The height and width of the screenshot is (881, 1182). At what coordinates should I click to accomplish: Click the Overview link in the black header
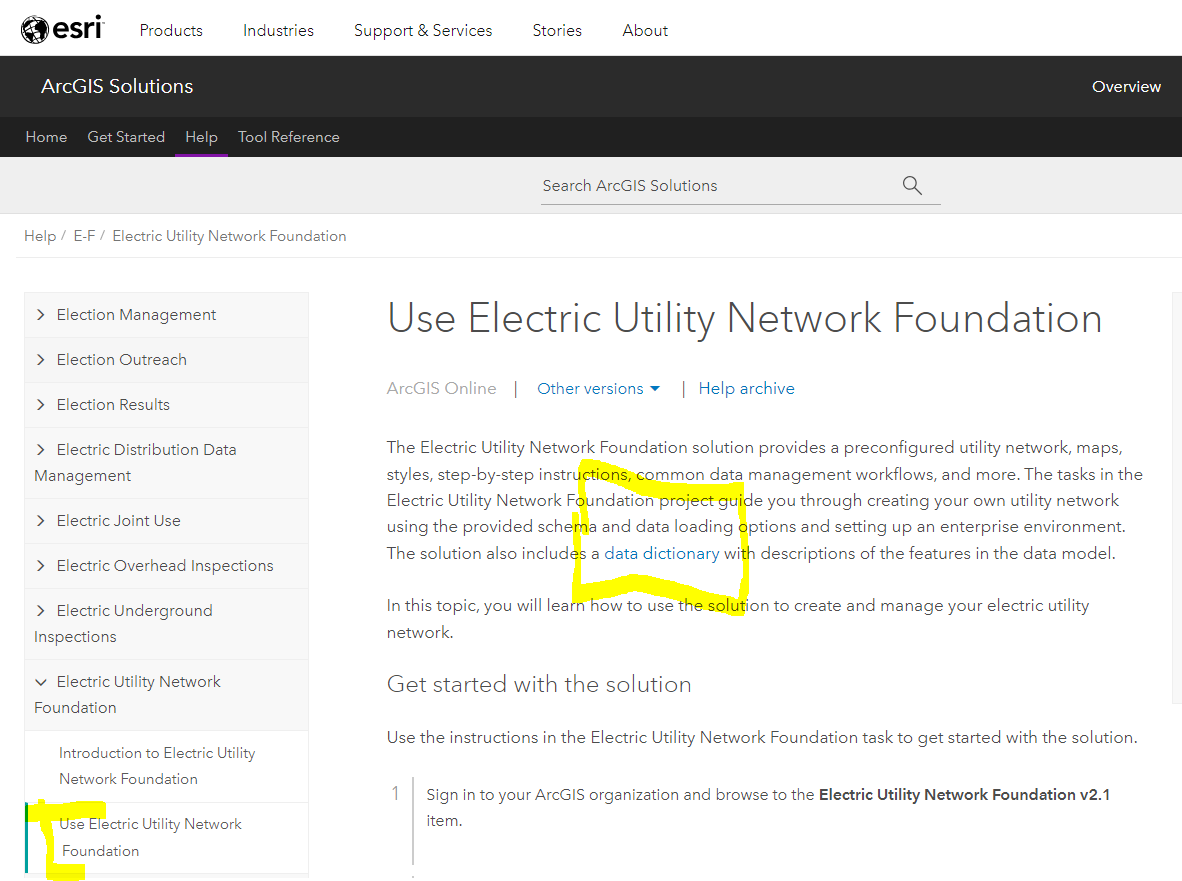pyautogui.click(x=1126, y=86)
